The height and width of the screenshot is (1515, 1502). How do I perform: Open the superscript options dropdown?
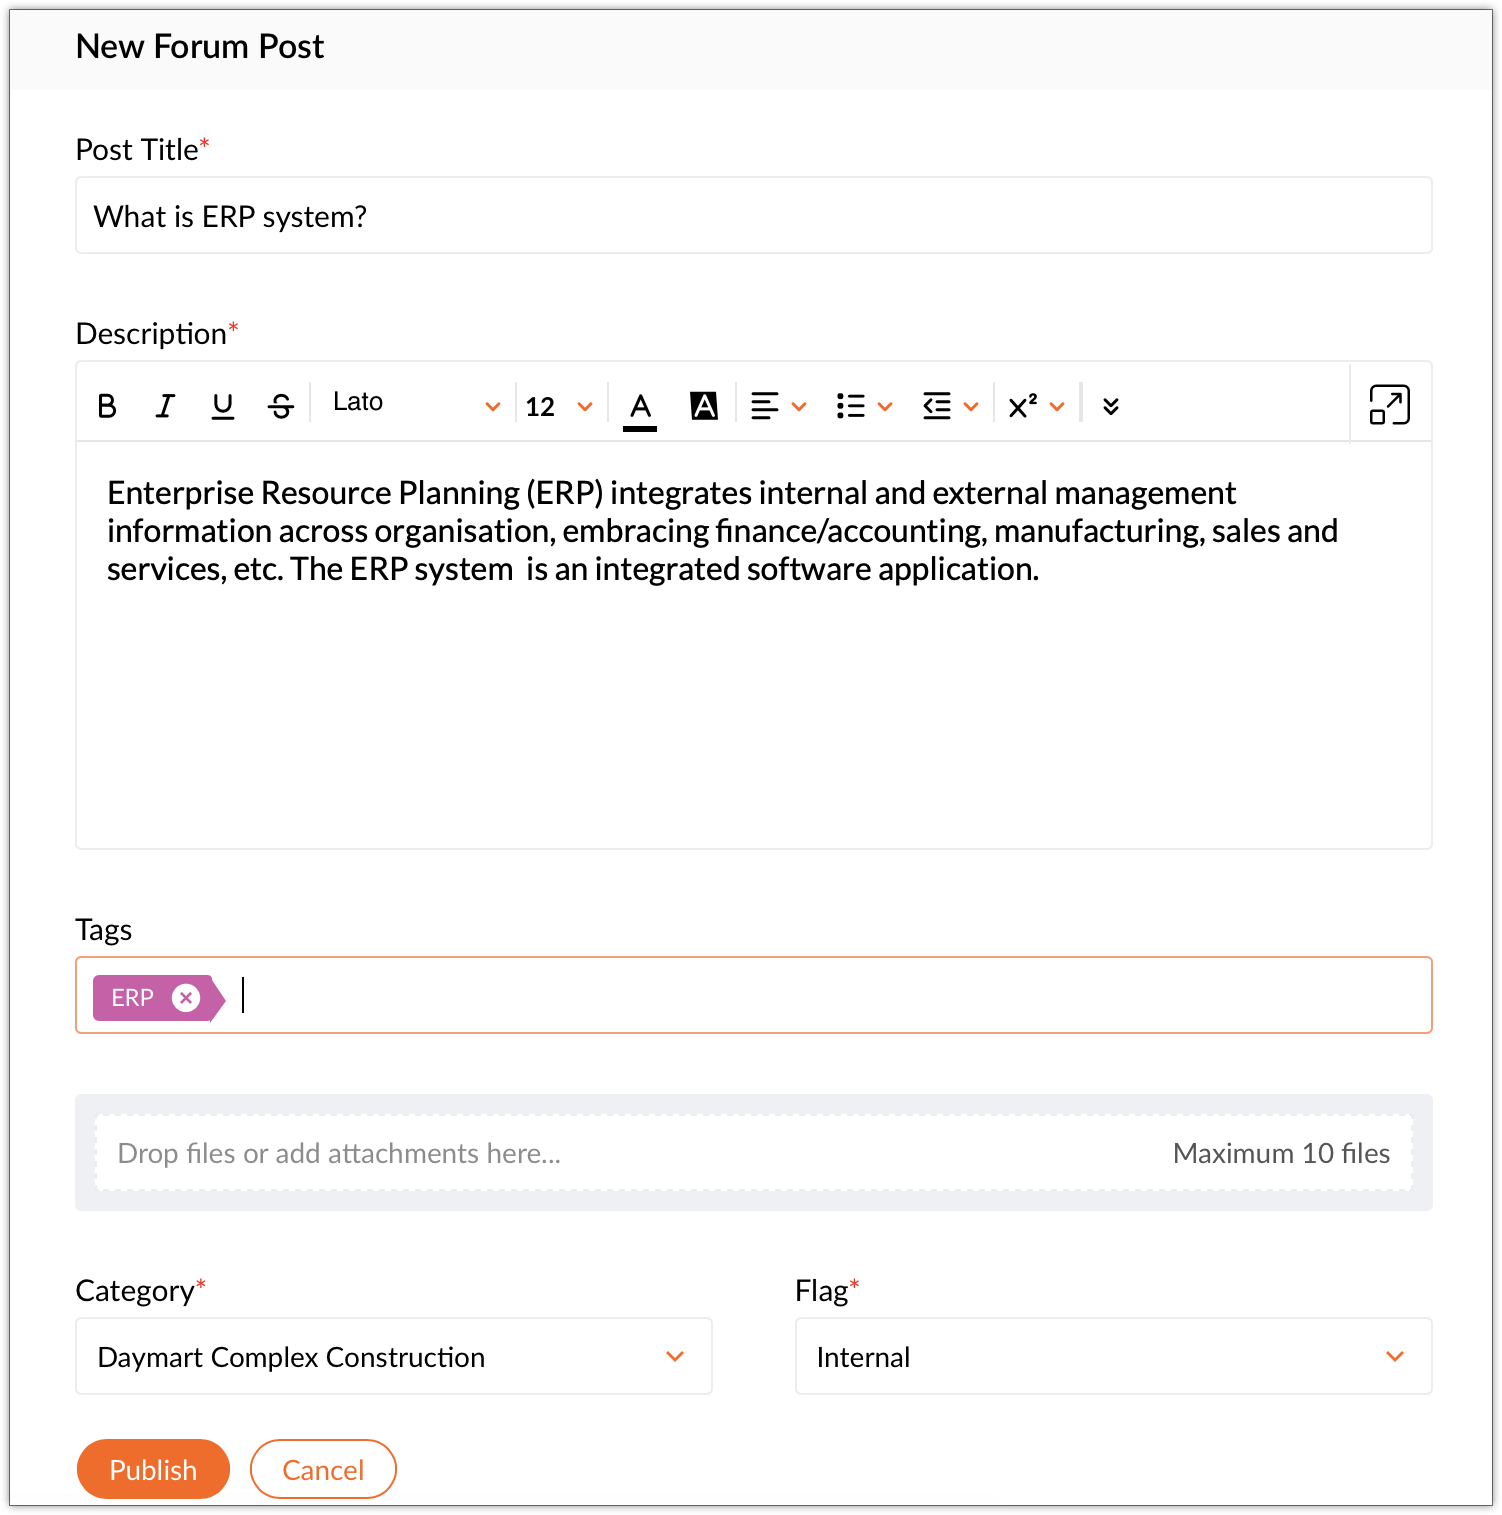click(1036, 406)
